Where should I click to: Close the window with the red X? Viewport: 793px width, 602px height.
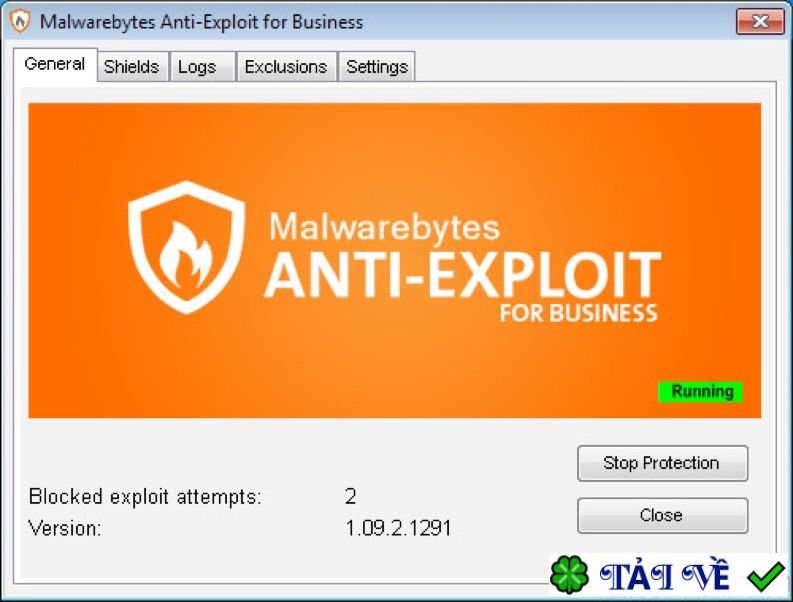pos(760,22)
